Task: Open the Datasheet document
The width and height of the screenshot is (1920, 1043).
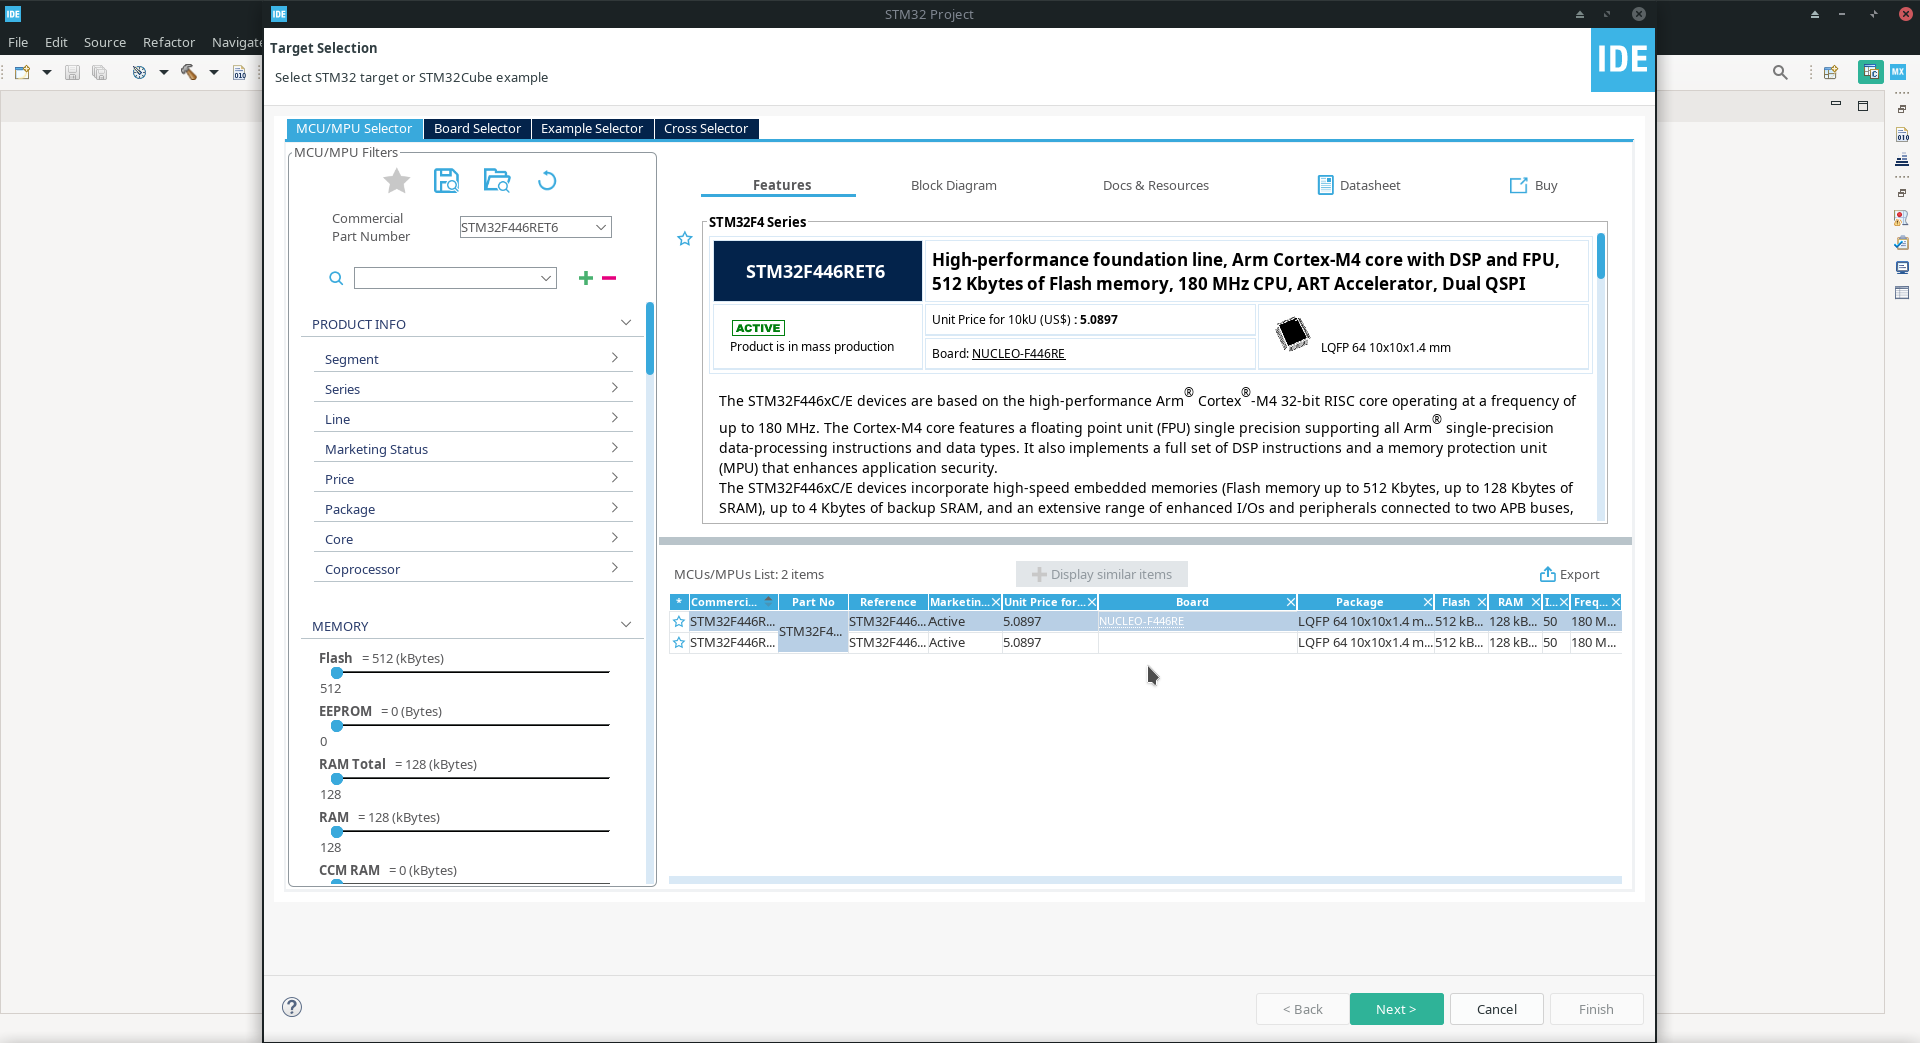Action: pos(1359,185)
